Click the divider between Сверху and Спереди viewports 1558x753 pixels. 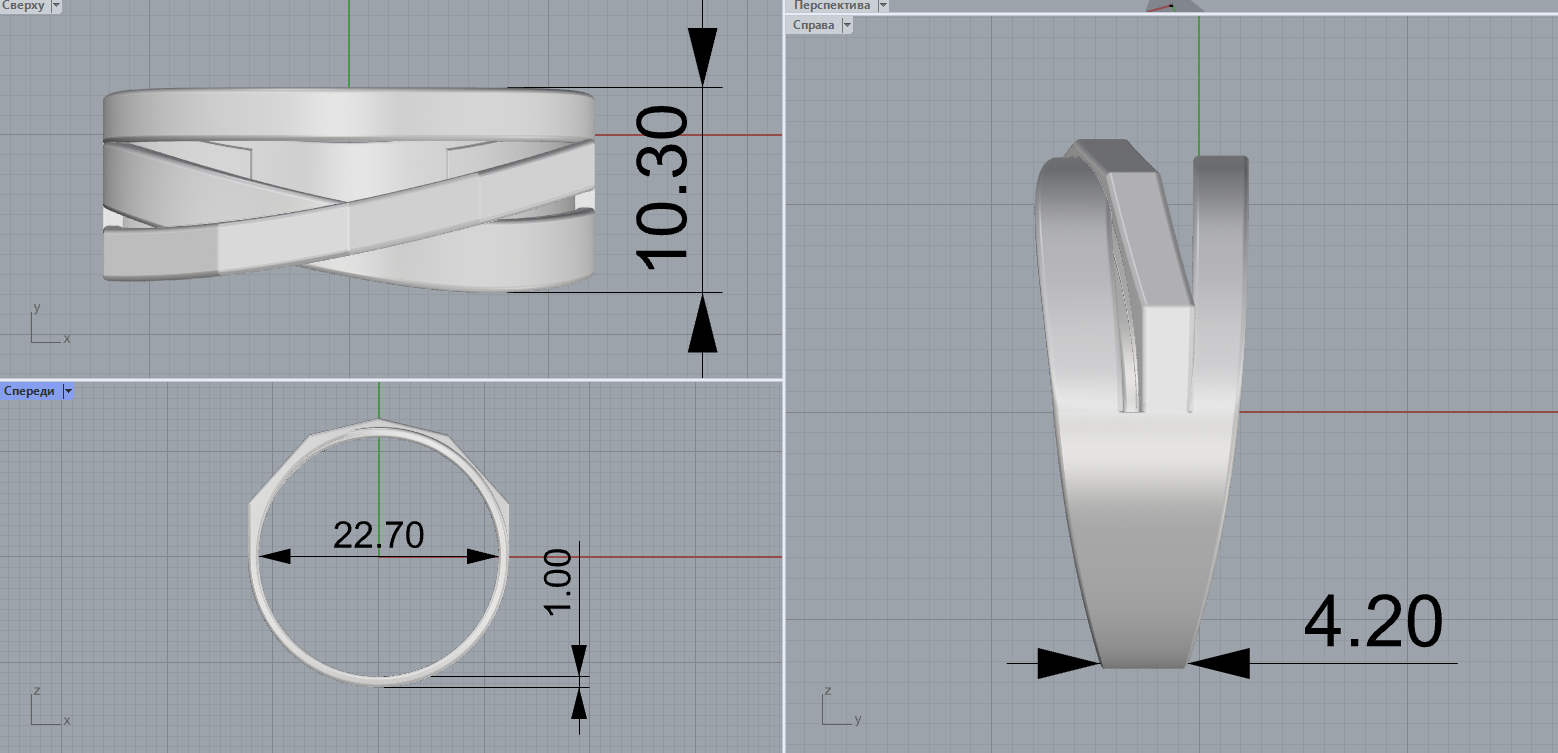pos(390,379)
